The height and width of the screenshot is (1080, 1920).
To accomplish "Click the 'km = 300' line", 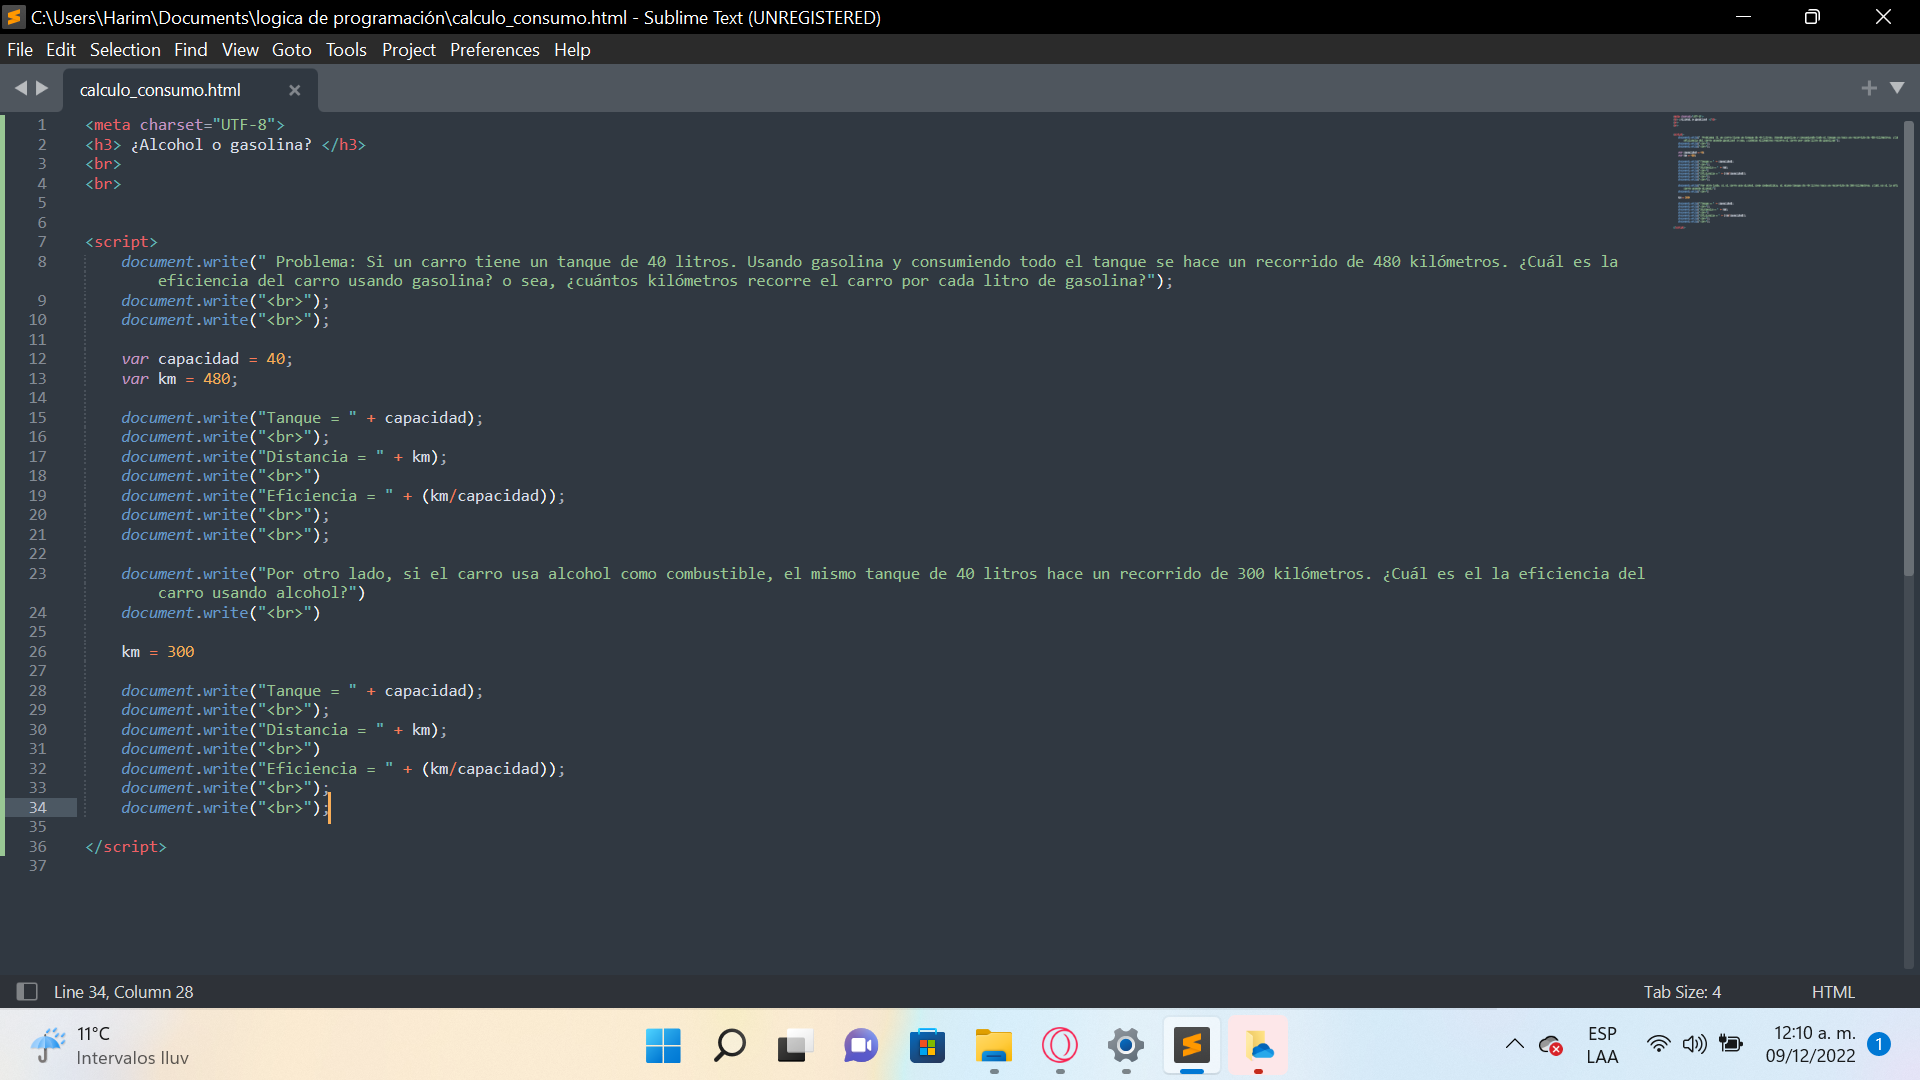I will (158, 652).
